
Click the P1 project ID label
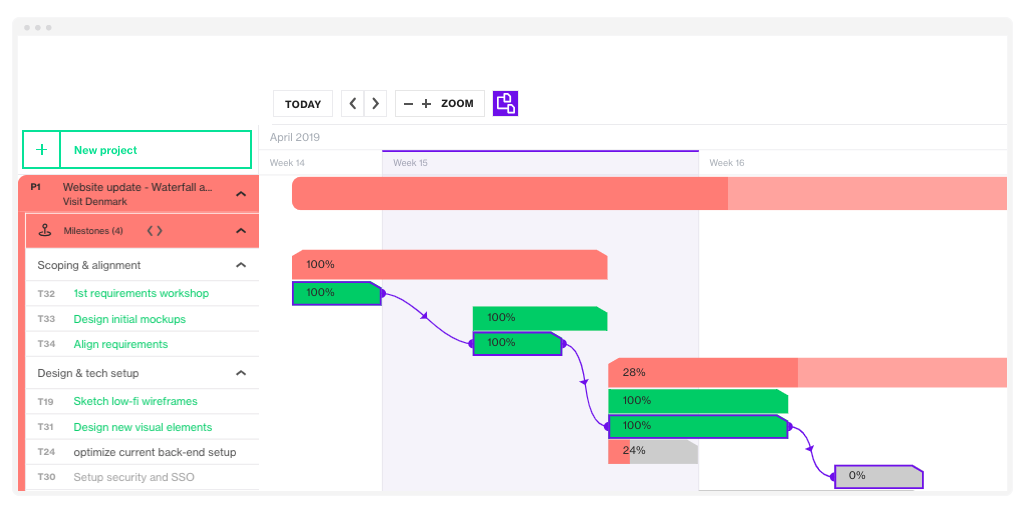(35, 187)
